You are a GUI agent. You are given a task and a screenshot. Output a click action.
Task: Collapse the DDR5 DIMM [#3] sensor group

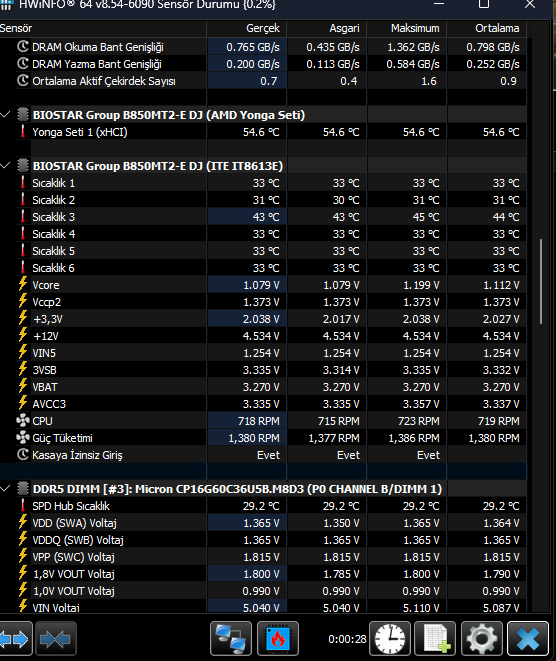tap(5, 489)
